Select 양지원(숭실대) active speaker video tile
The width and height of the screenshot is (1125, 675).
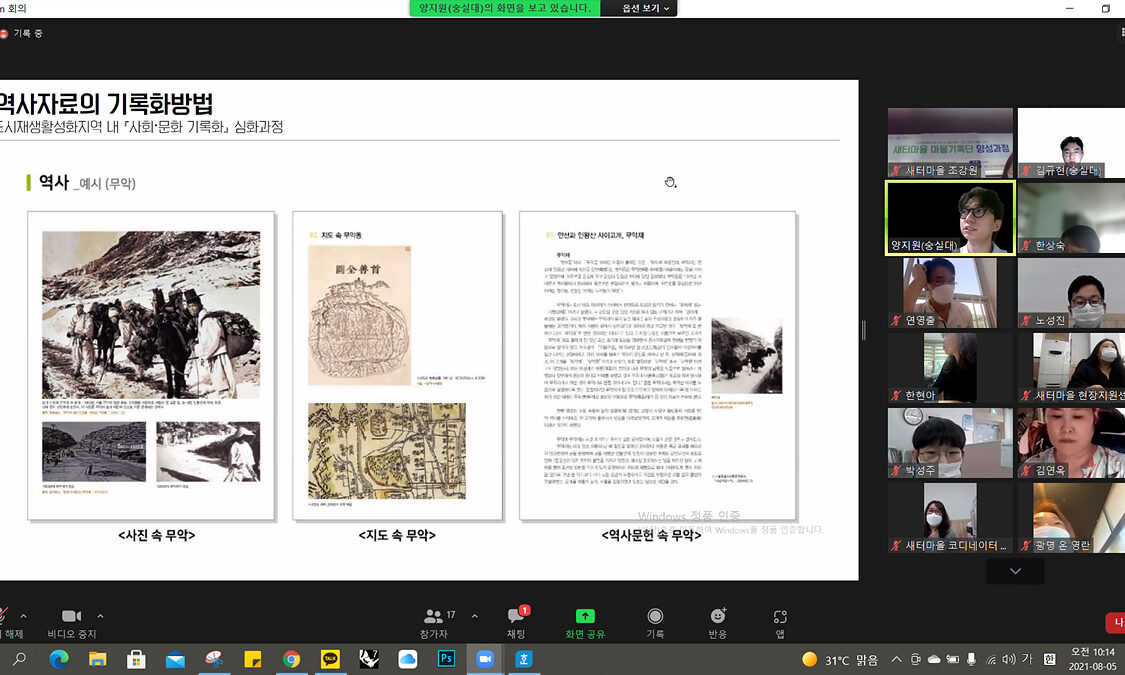pyautogui.click(x=950, y=217)
